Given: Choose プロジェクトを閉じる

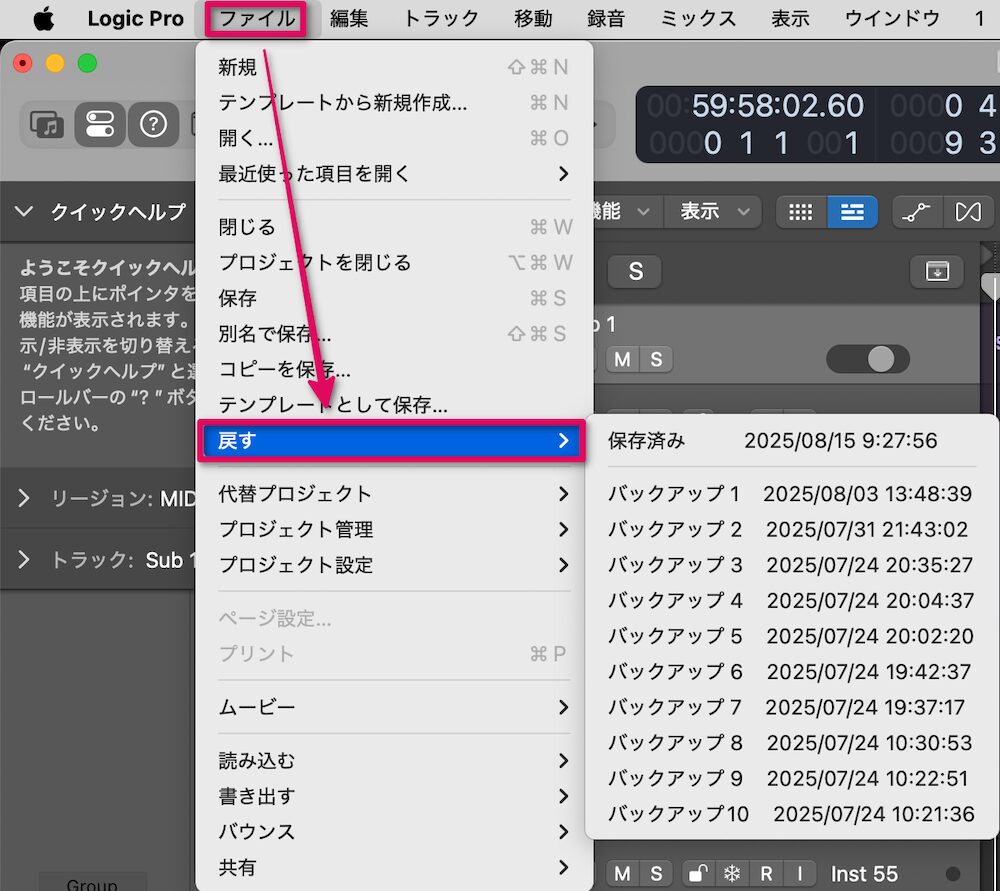Looking at the screenshot, I should point(393,263).
